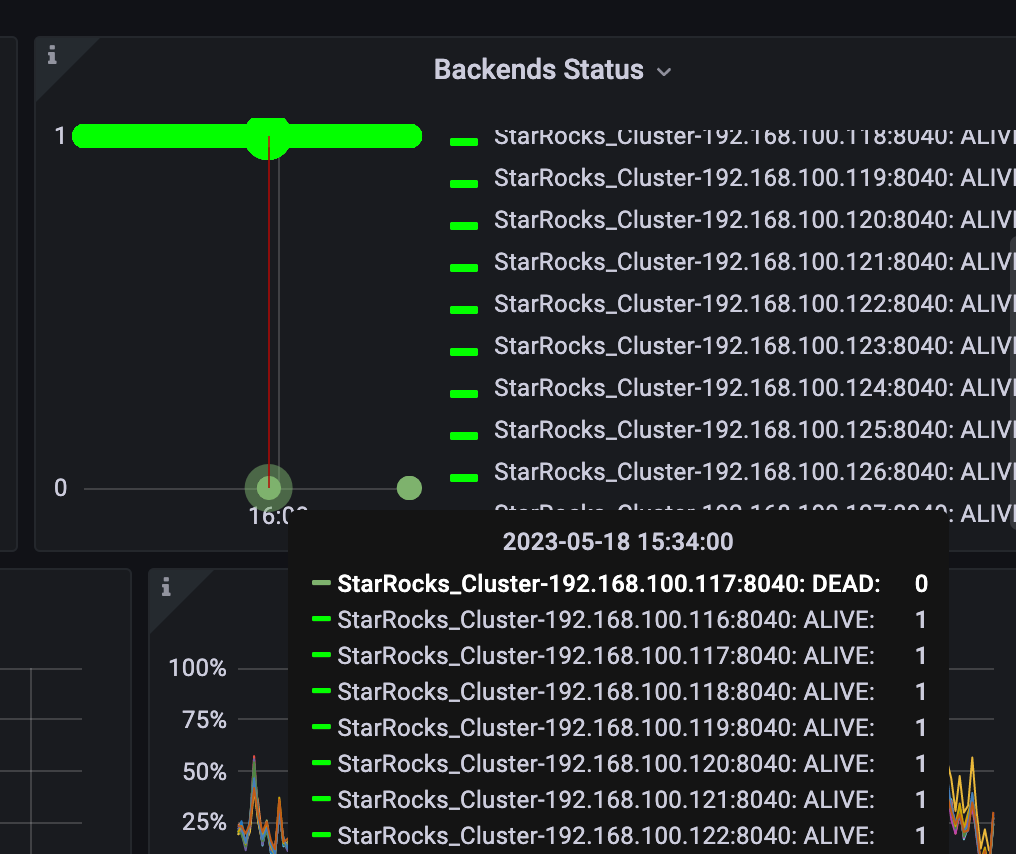Select legend entry StarRocks_Cluster-192.168.100.123:8040
The height and width of the screenshot is (854, 1016).
click(x=755, y=345)
